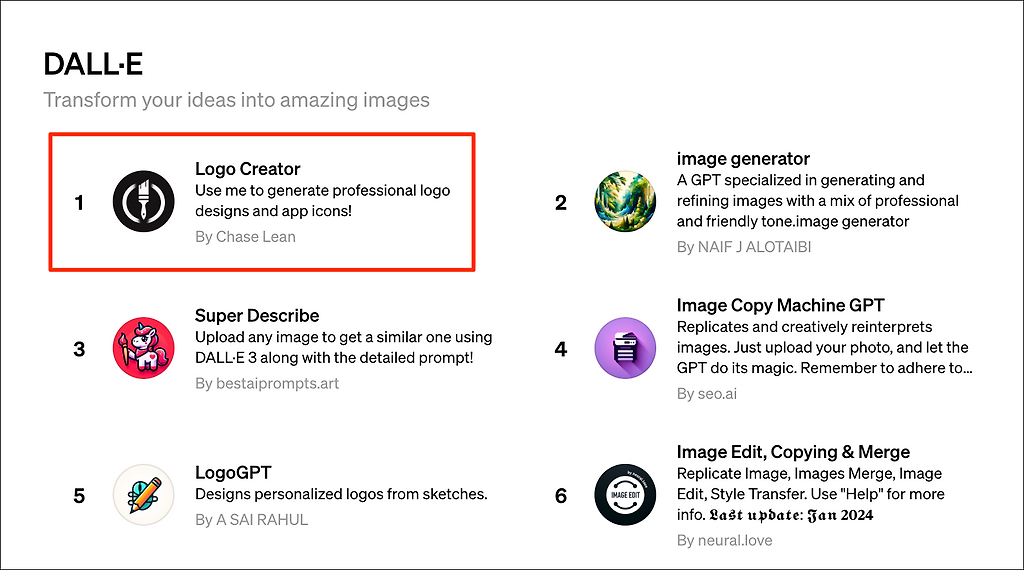
Task: Open Super Describe GPT title
Action: point(257,316)
